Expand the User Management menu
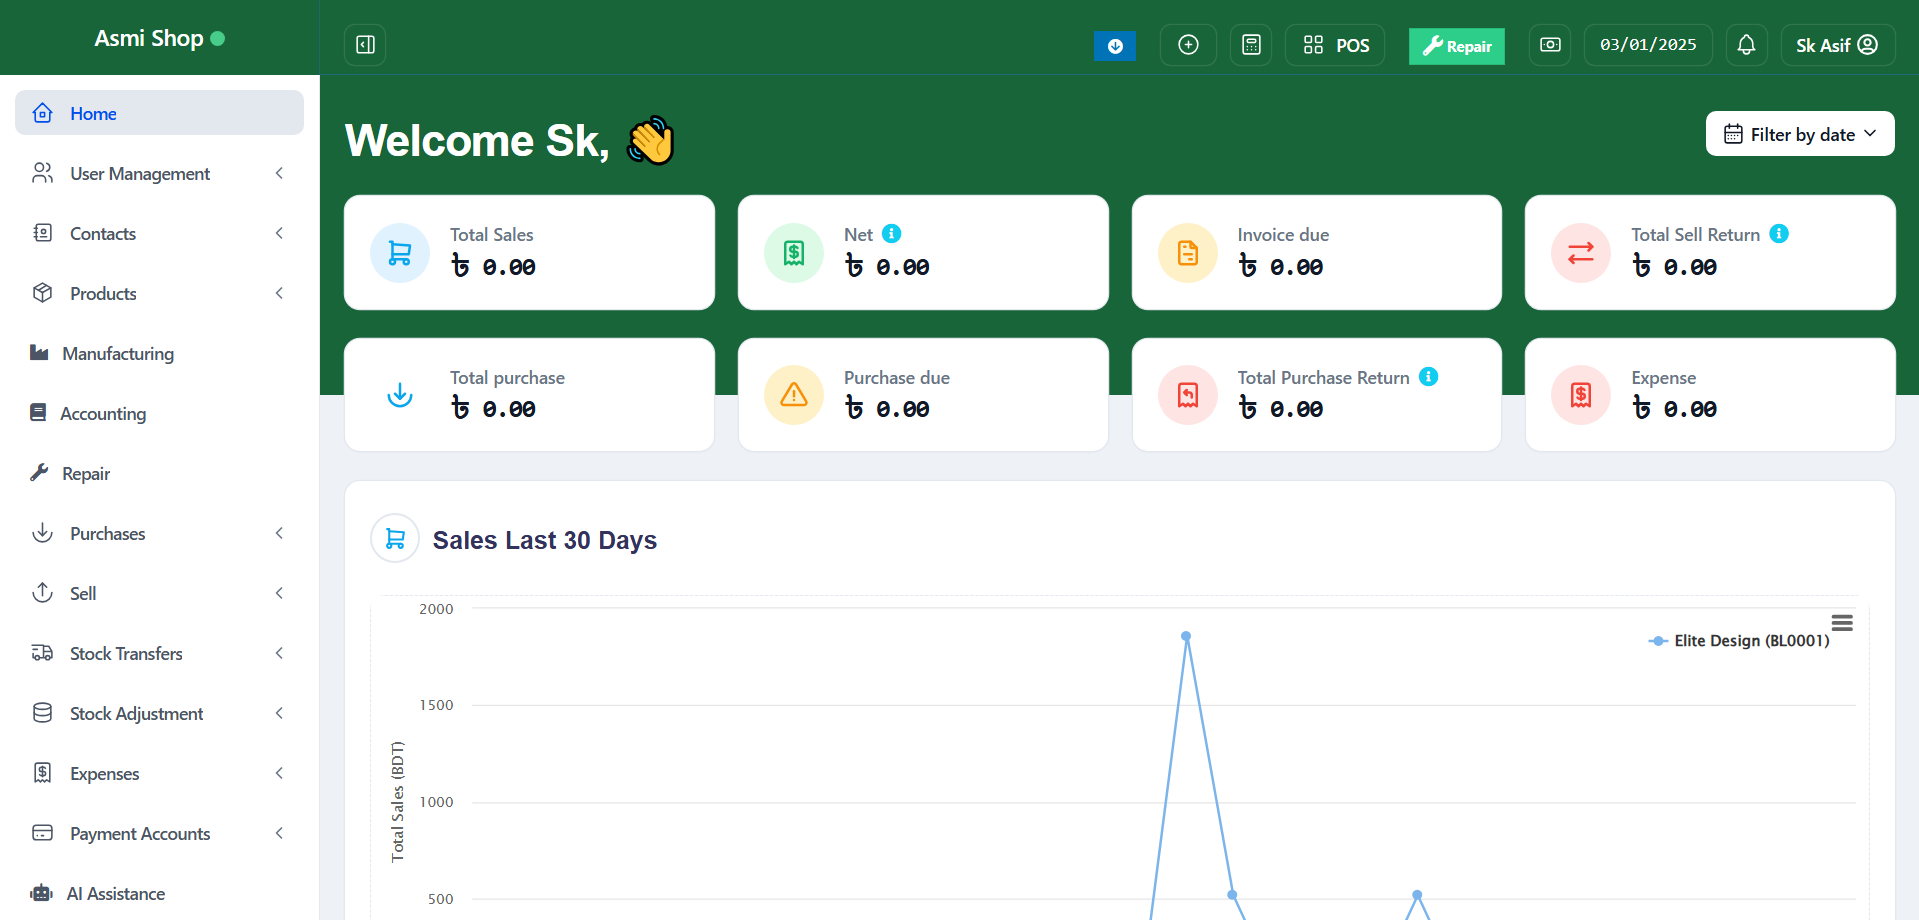Viewport: 1919px width, 920px height. point(159,174)
